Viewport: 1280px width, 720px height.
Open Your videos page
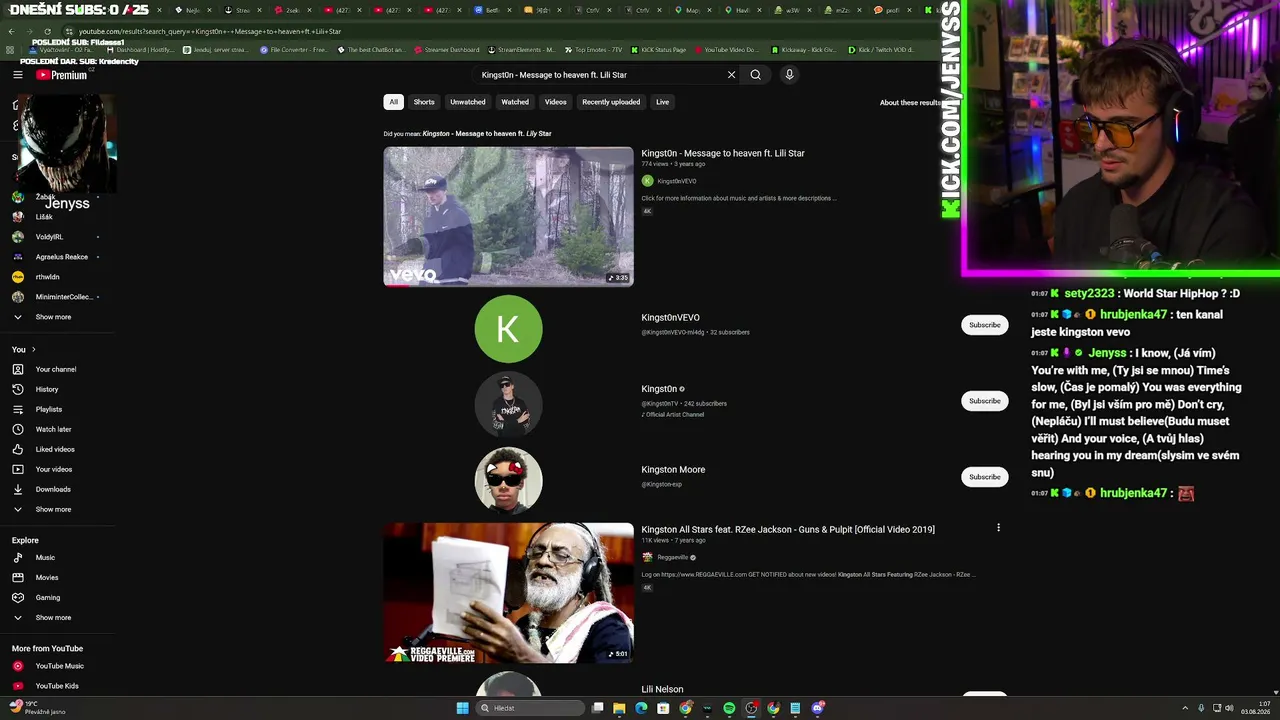(x=56, y=469)
